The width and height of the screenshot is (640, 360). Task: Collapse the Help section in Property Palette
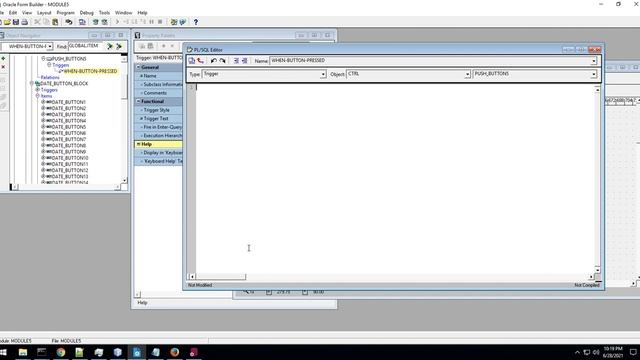pos(138,144)
